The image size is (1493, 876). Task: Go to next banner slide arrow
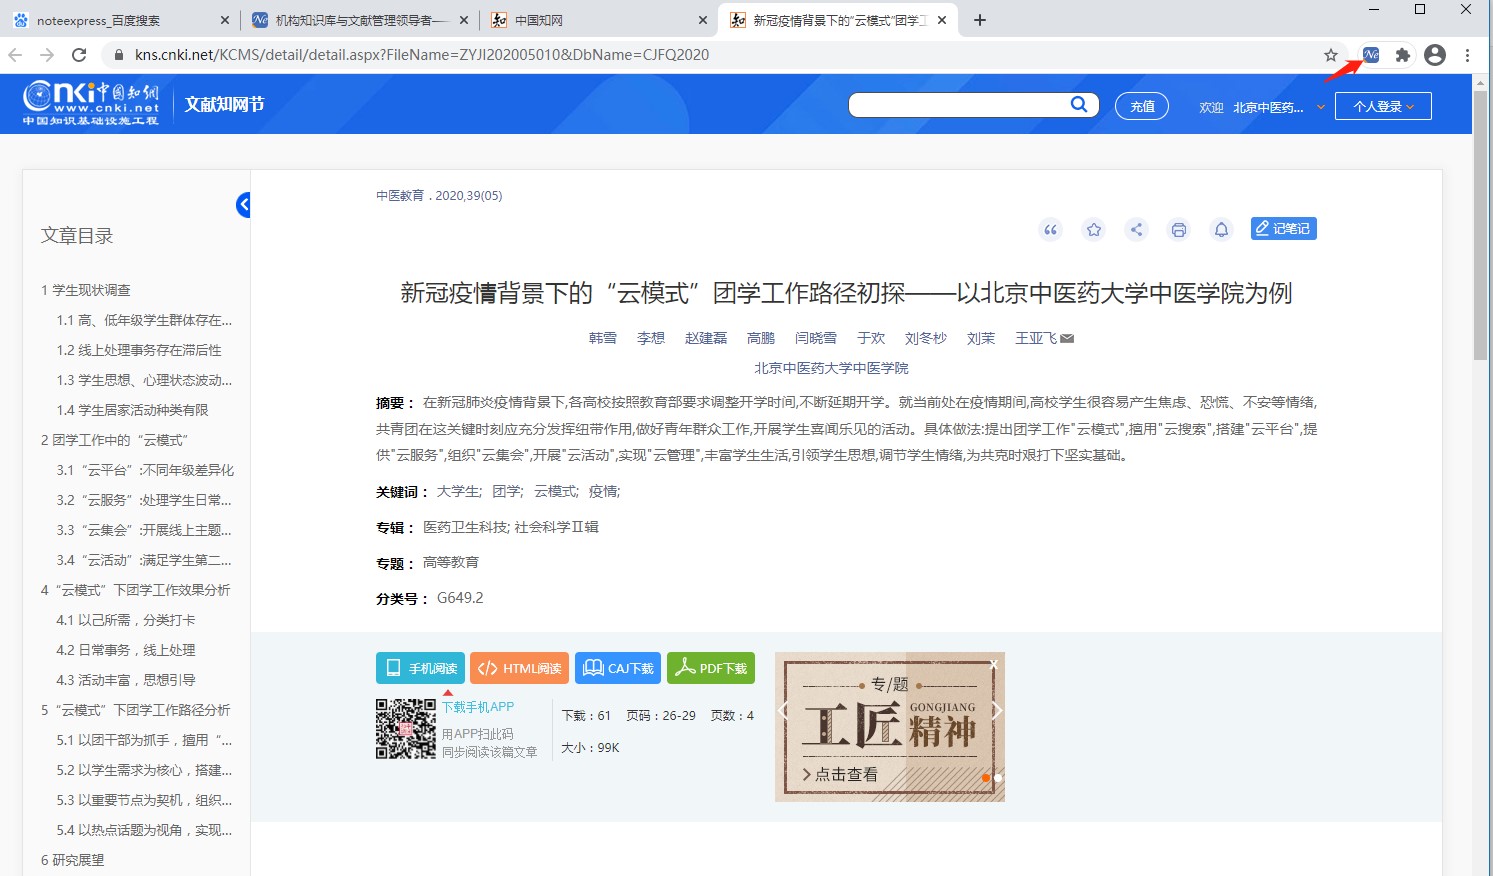pos(997,711)
